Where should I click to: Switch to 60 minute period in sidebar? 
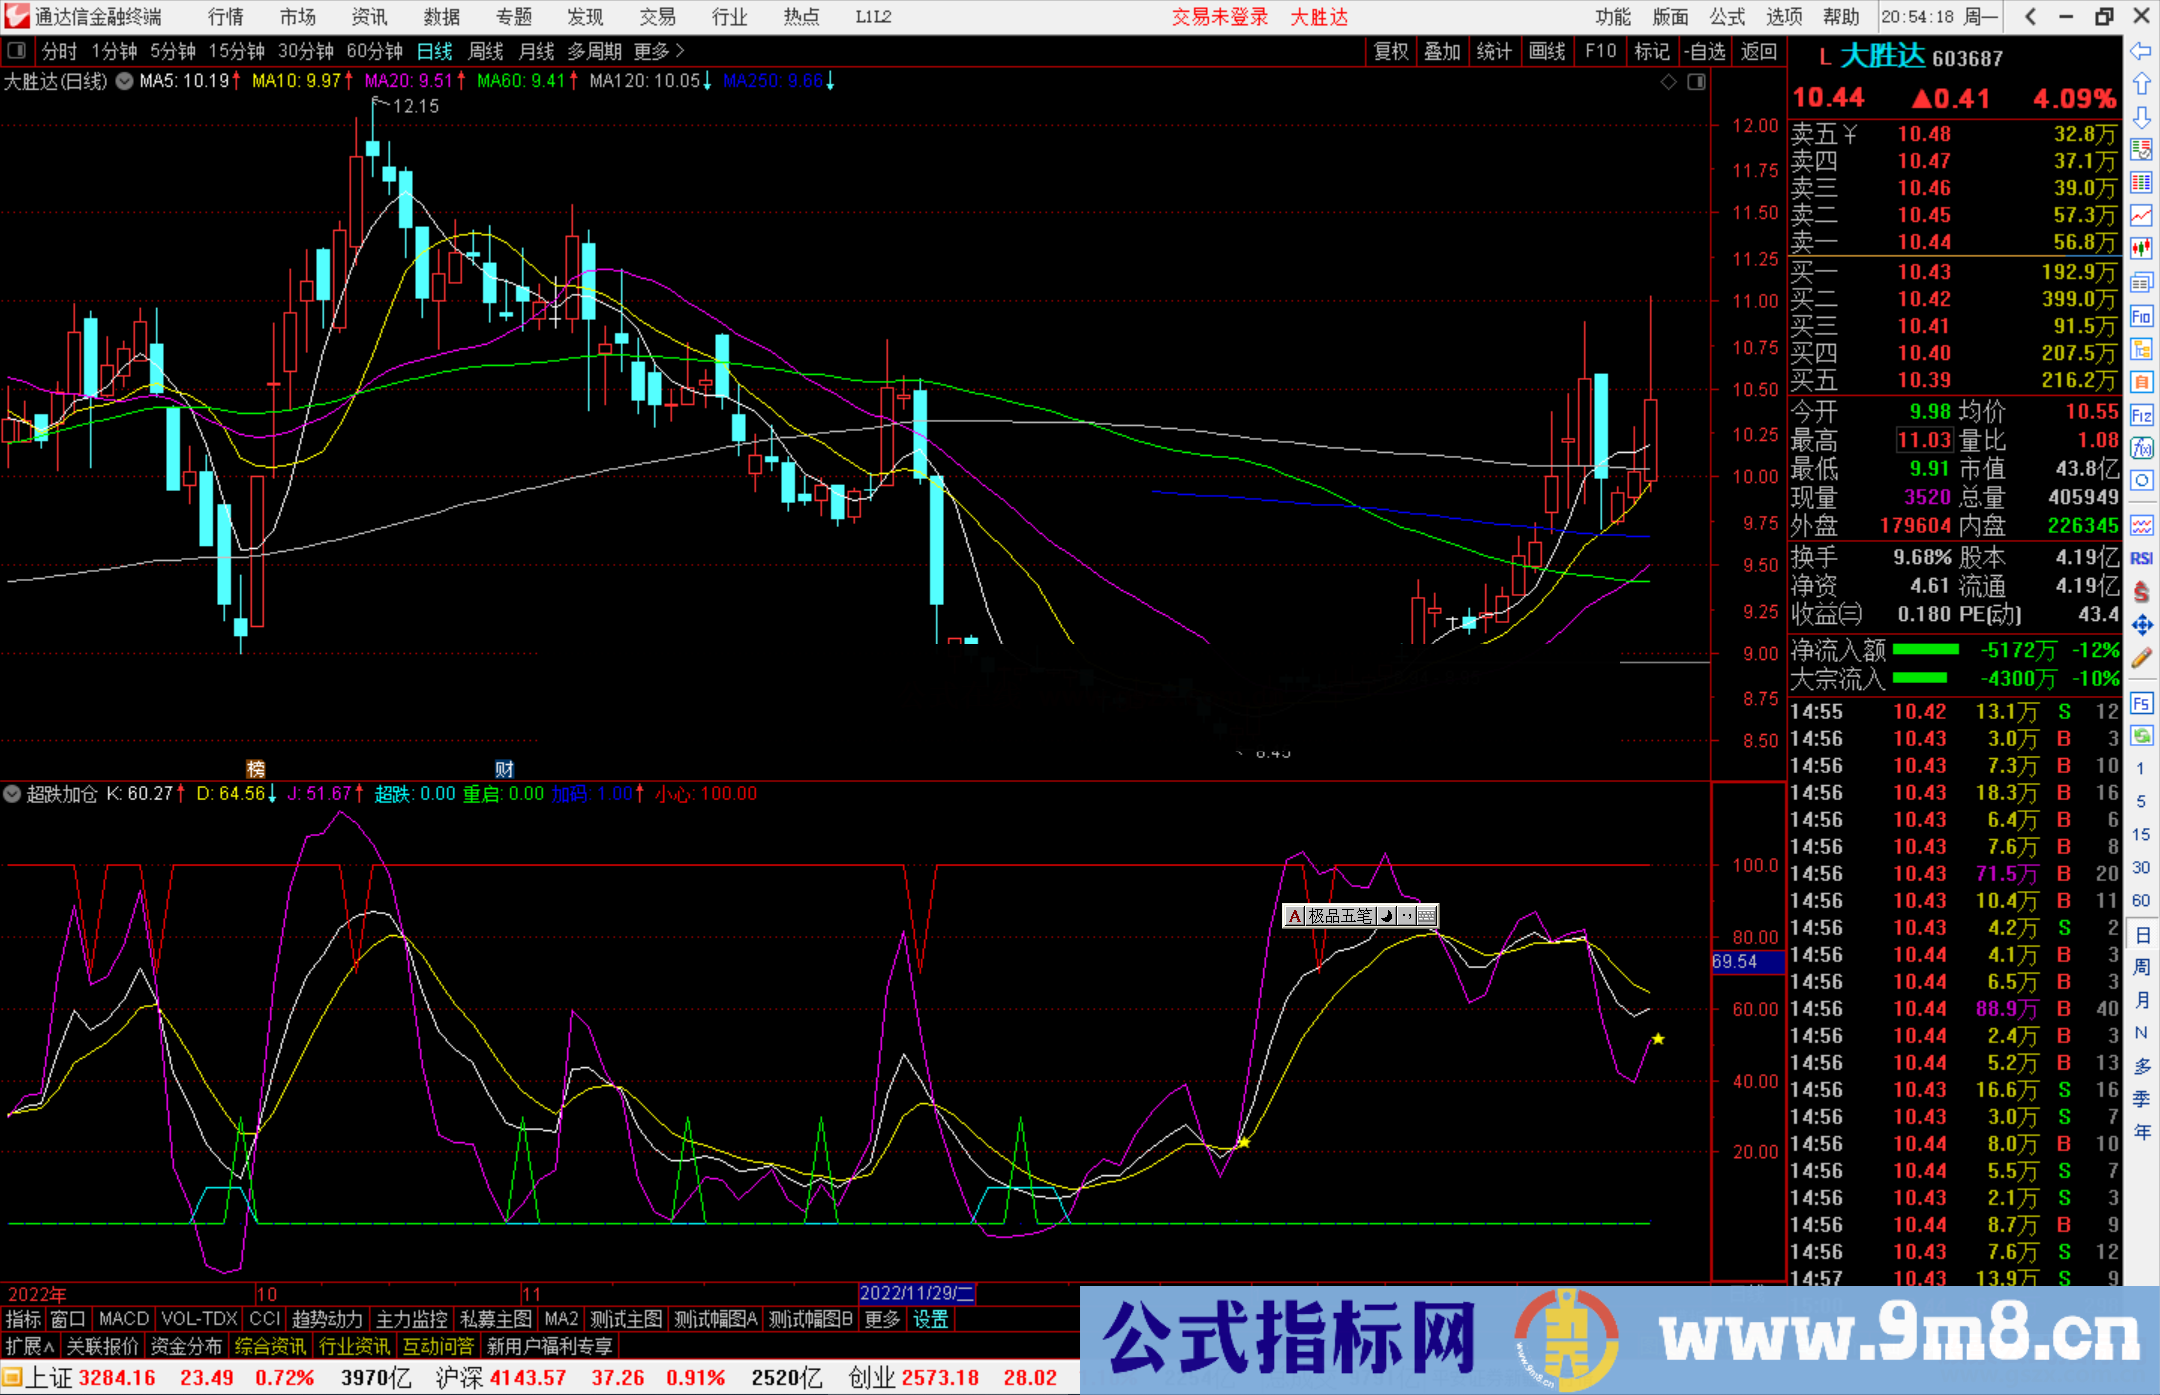point(2141,900)
